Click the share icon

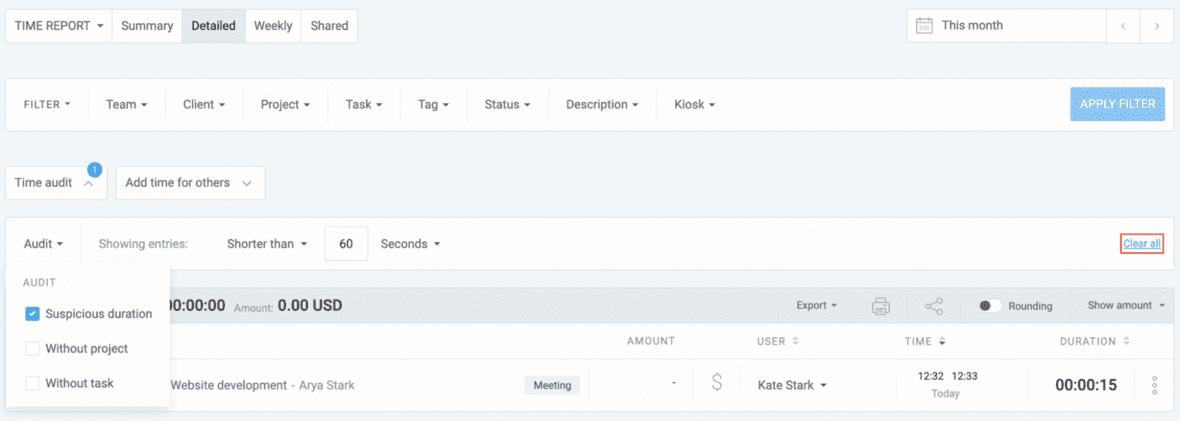[934, 306]
